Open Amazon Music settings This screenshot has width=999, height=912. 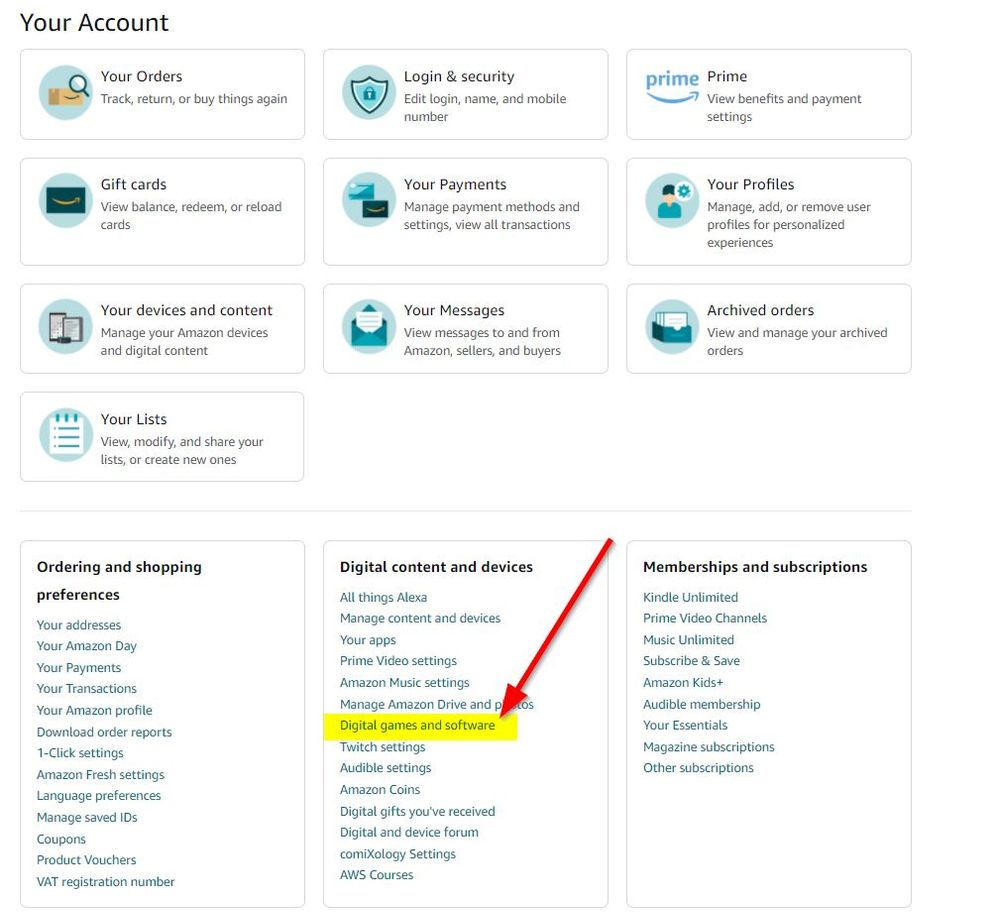[405, 683]
